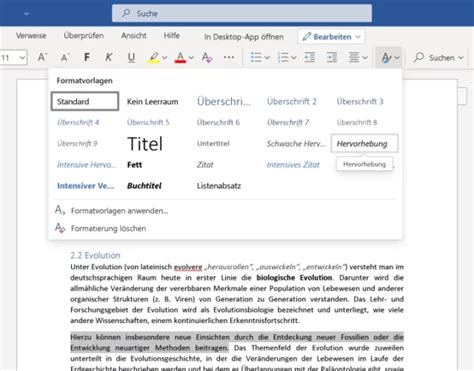Expand the bullet list style dropdown
The width and height of the screenshot is (474, 371).
[267, 58]
